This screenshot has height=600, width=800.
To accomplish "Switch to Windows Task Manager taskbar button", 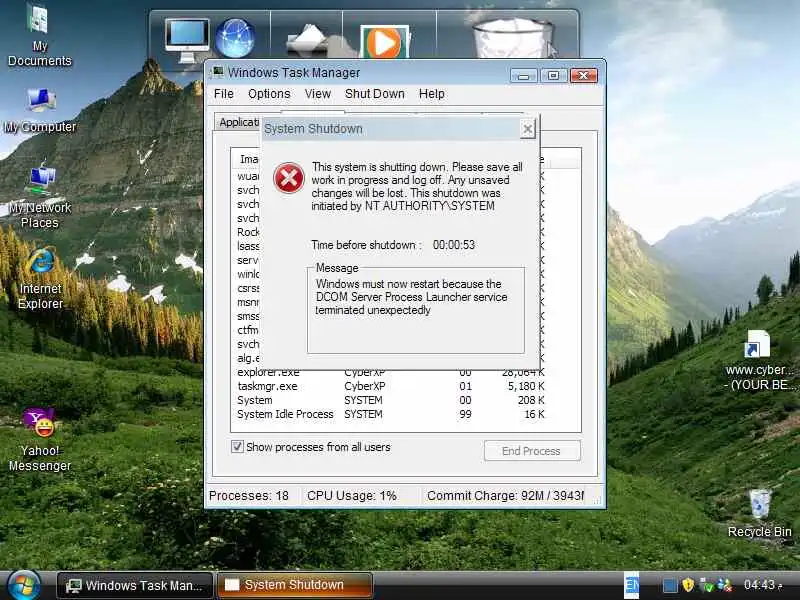I will (x=135, y=585).
